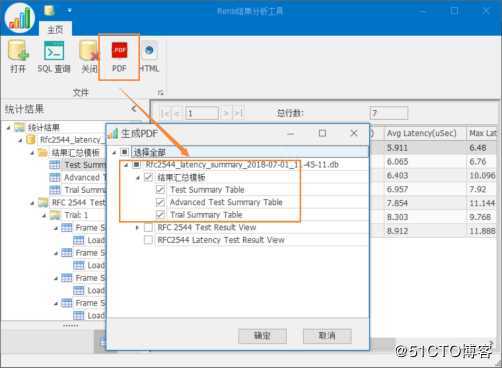This screenshot has width=502, height=368.
Task: Select Trial Summary item in sidebar tree
Action: tap(85, 190)
